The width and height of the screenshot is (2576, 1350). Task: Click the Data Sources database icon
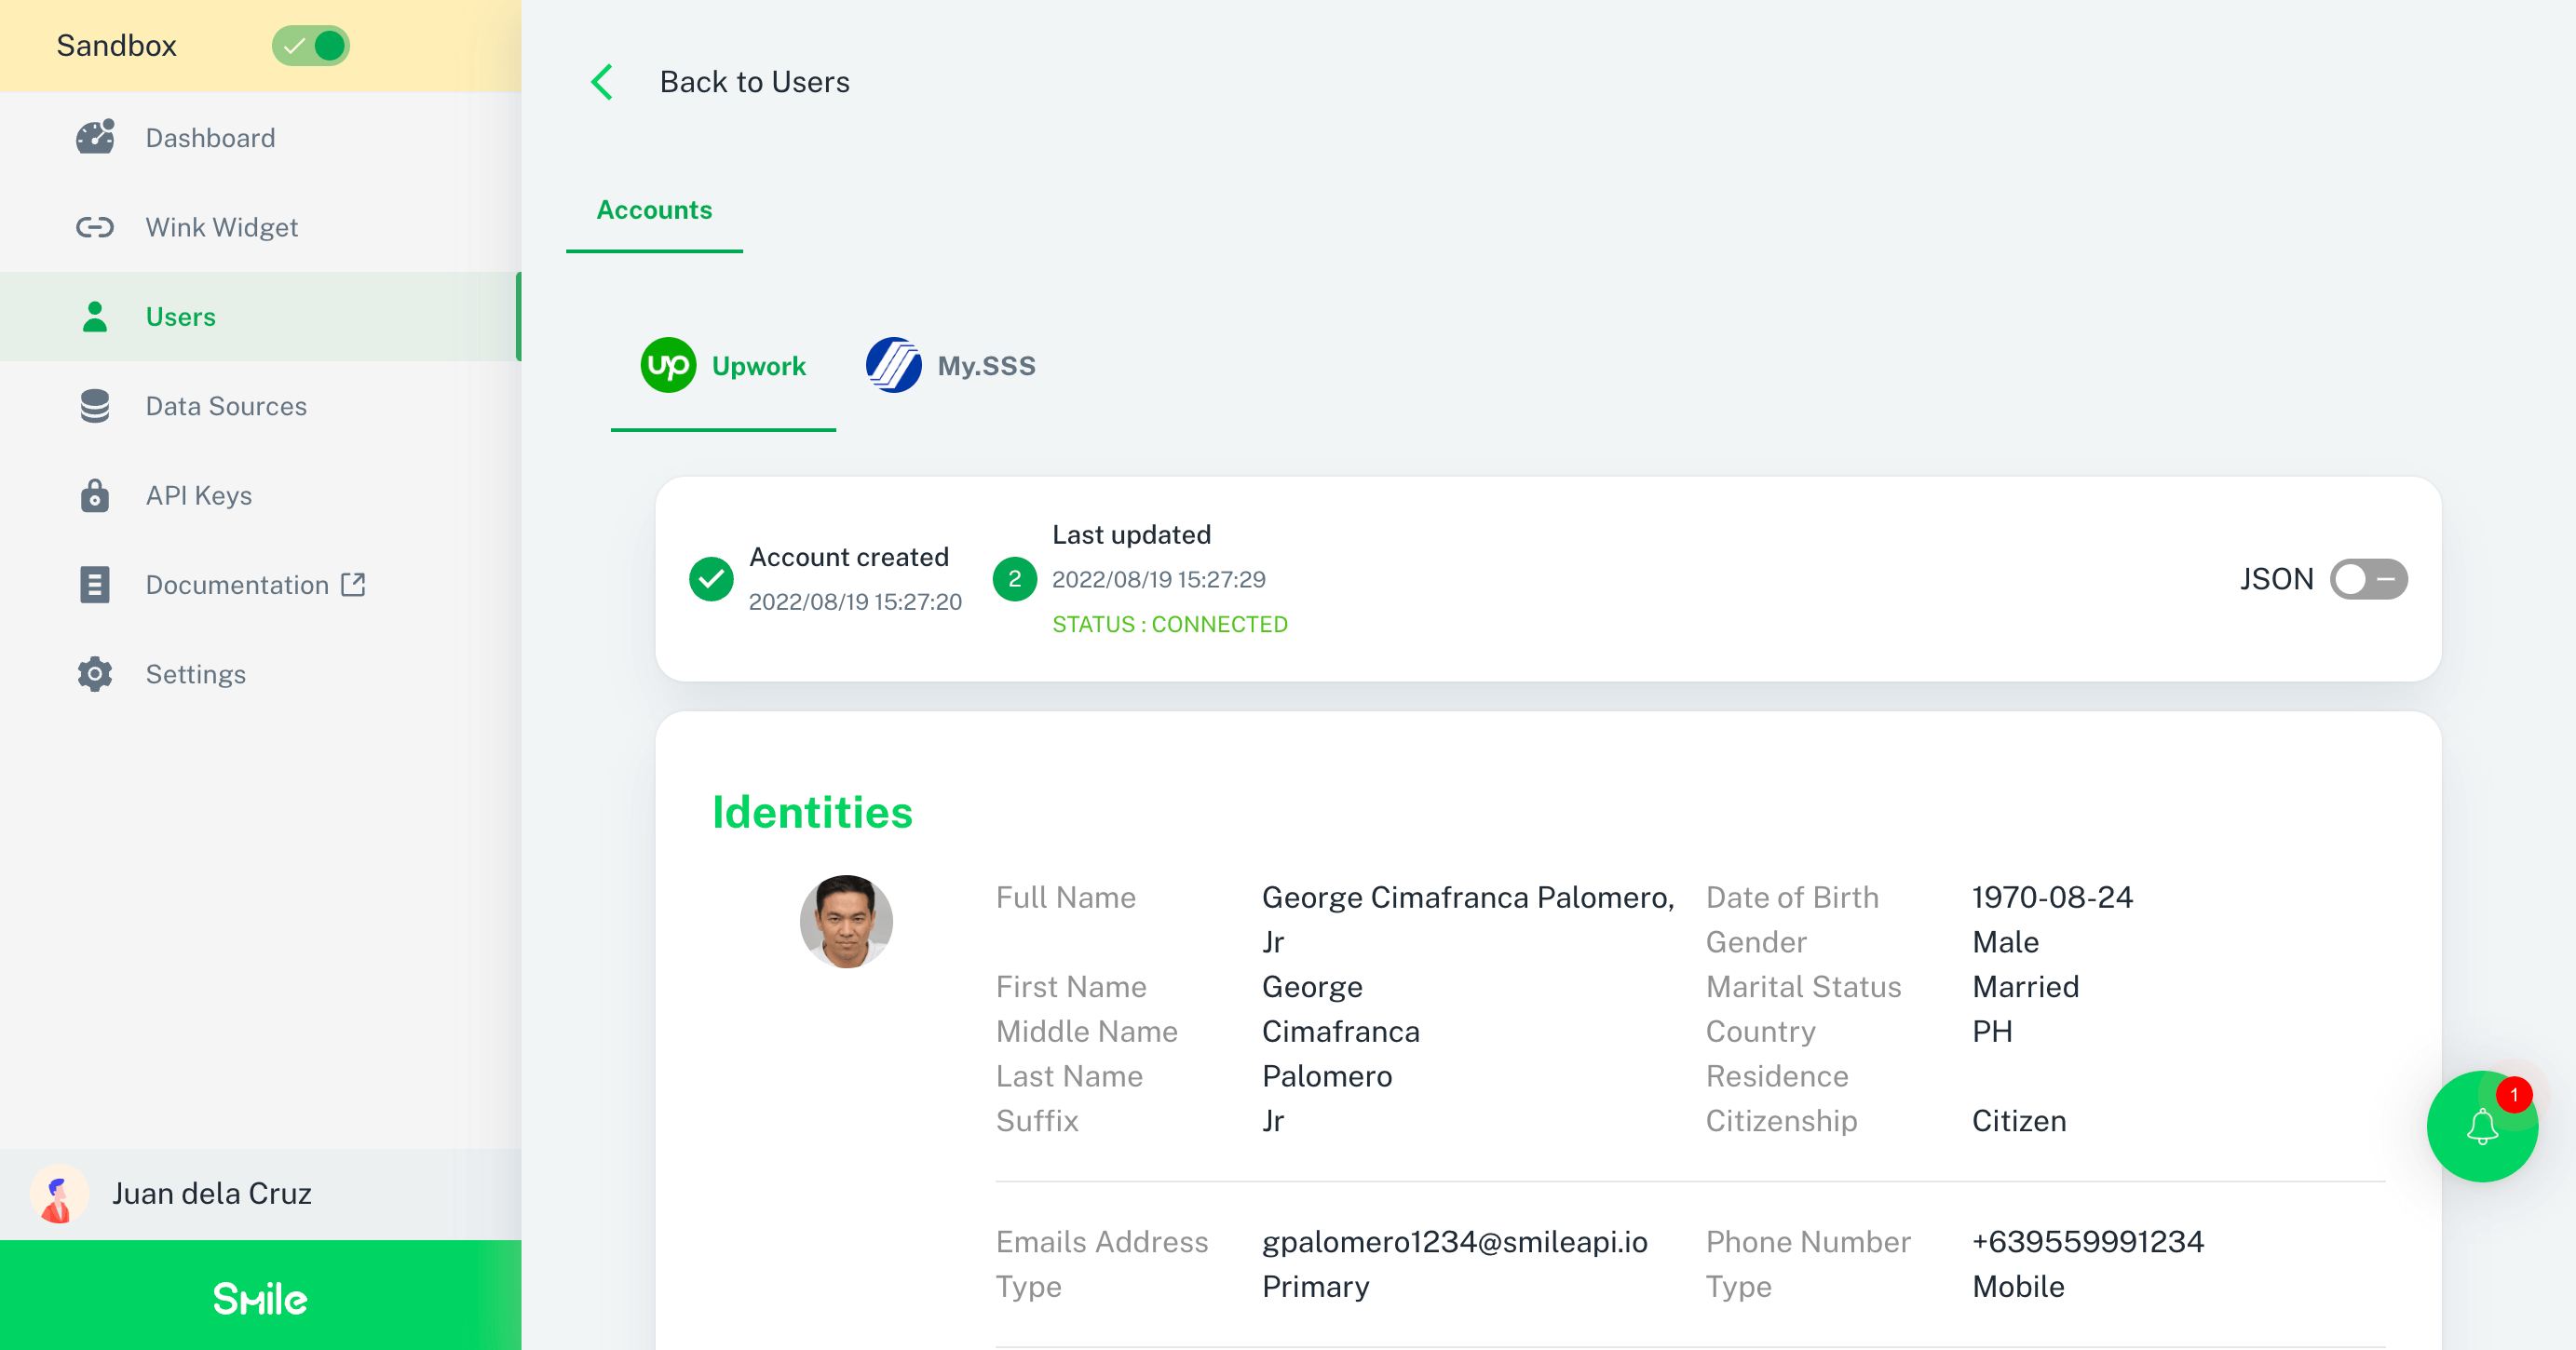point(95,406)
